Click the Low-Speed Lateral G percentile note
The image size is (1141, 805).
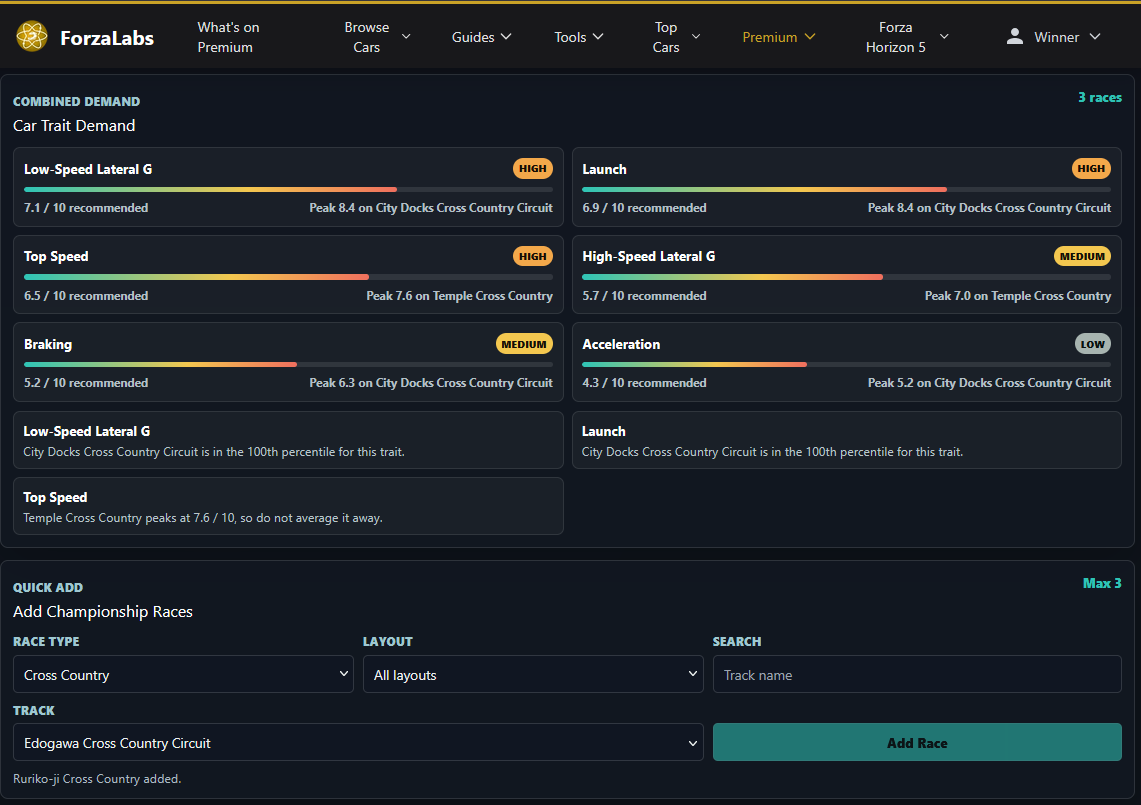(214, 451)
